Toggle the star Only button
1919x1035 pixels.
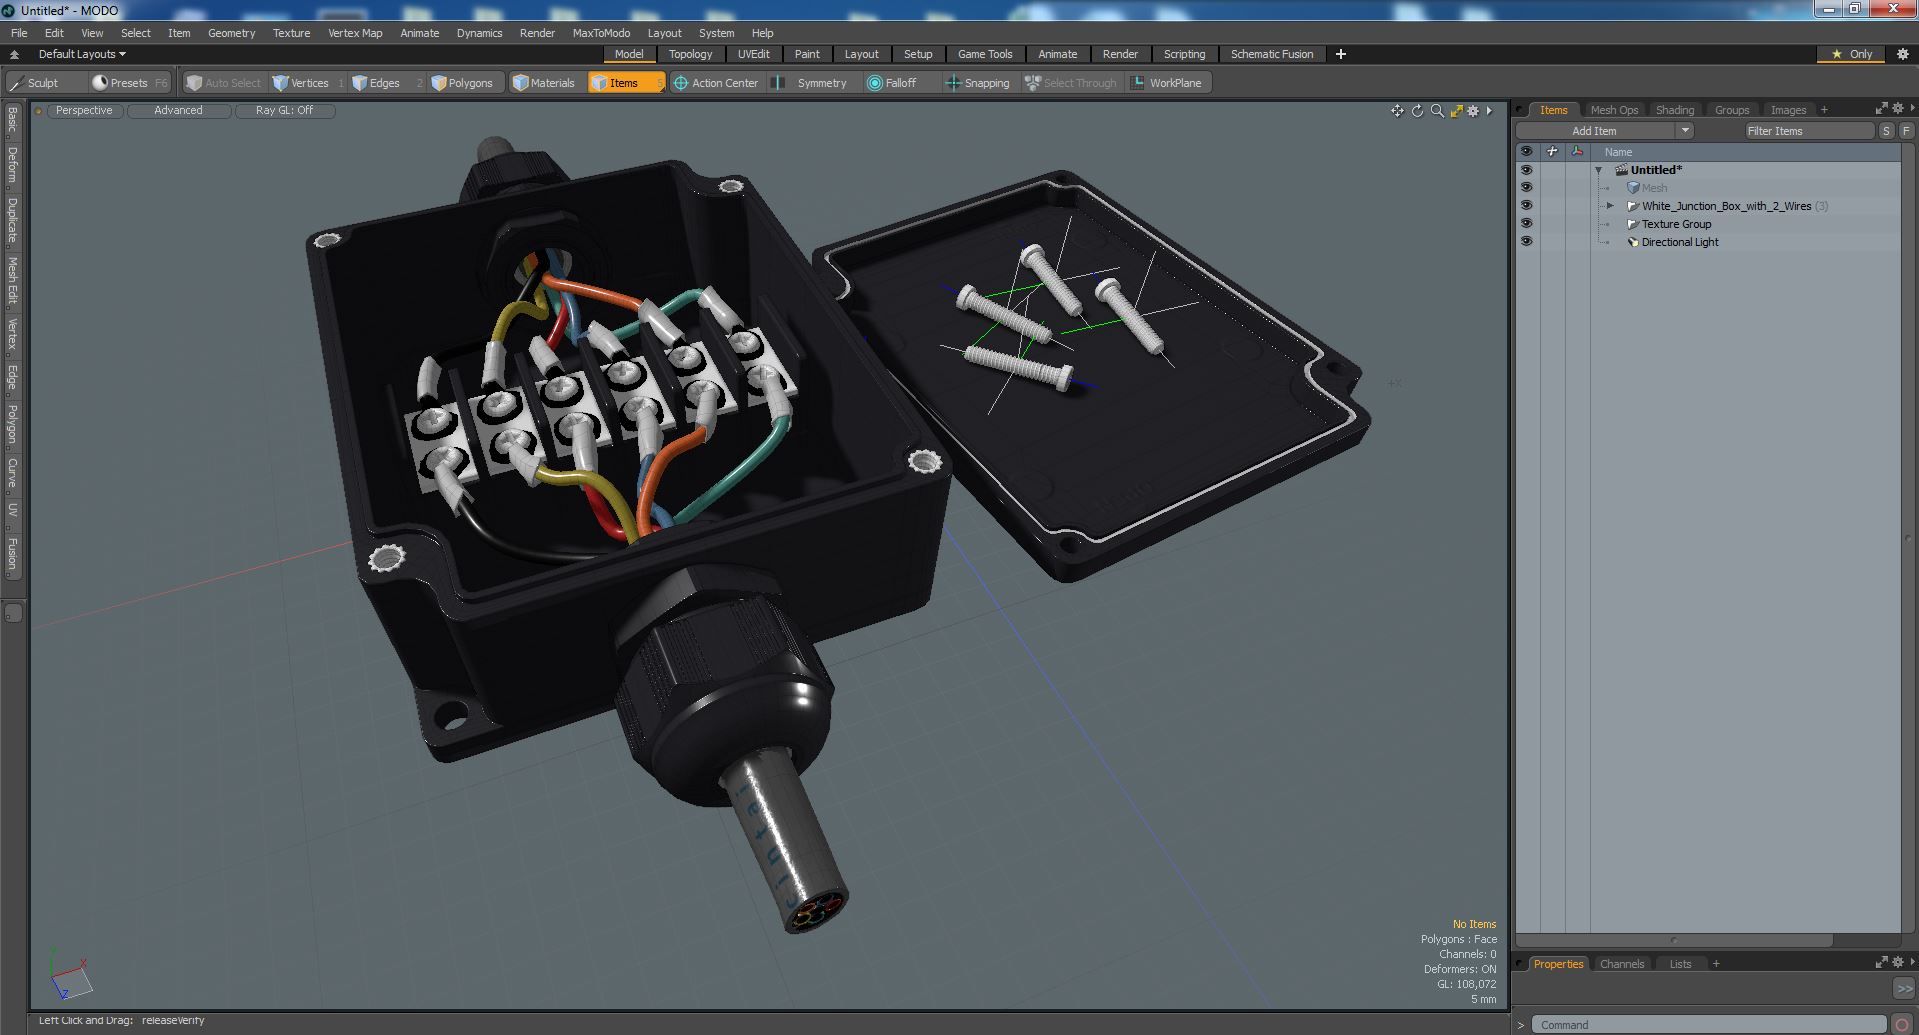(1851, 54)
